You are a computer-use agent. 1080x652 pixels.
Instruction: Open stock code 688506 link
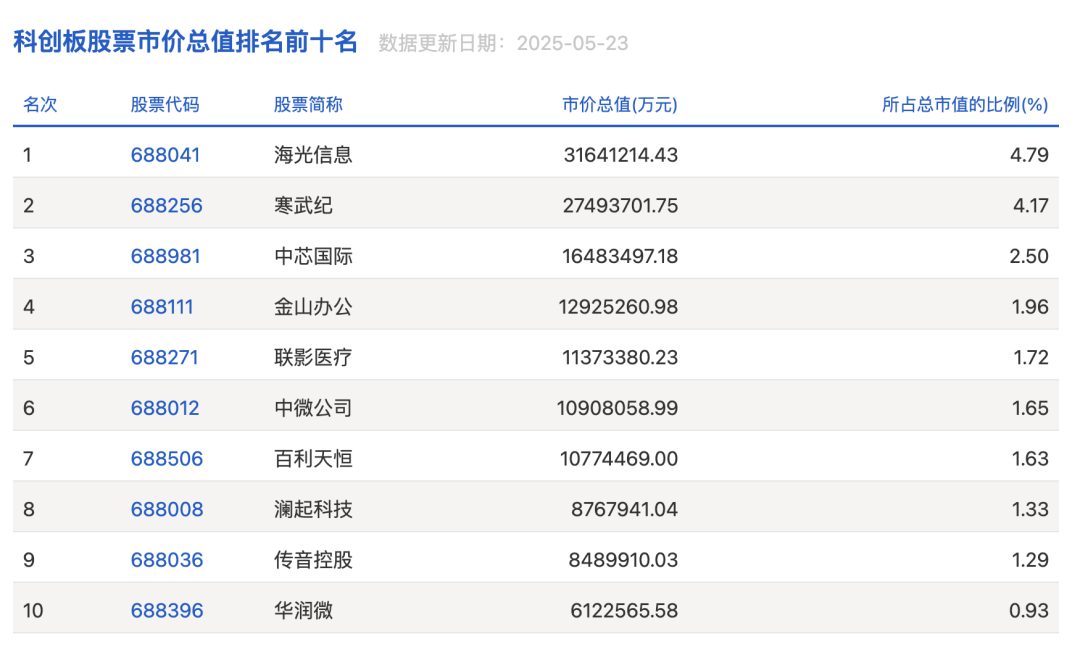(x=167, y=459)
